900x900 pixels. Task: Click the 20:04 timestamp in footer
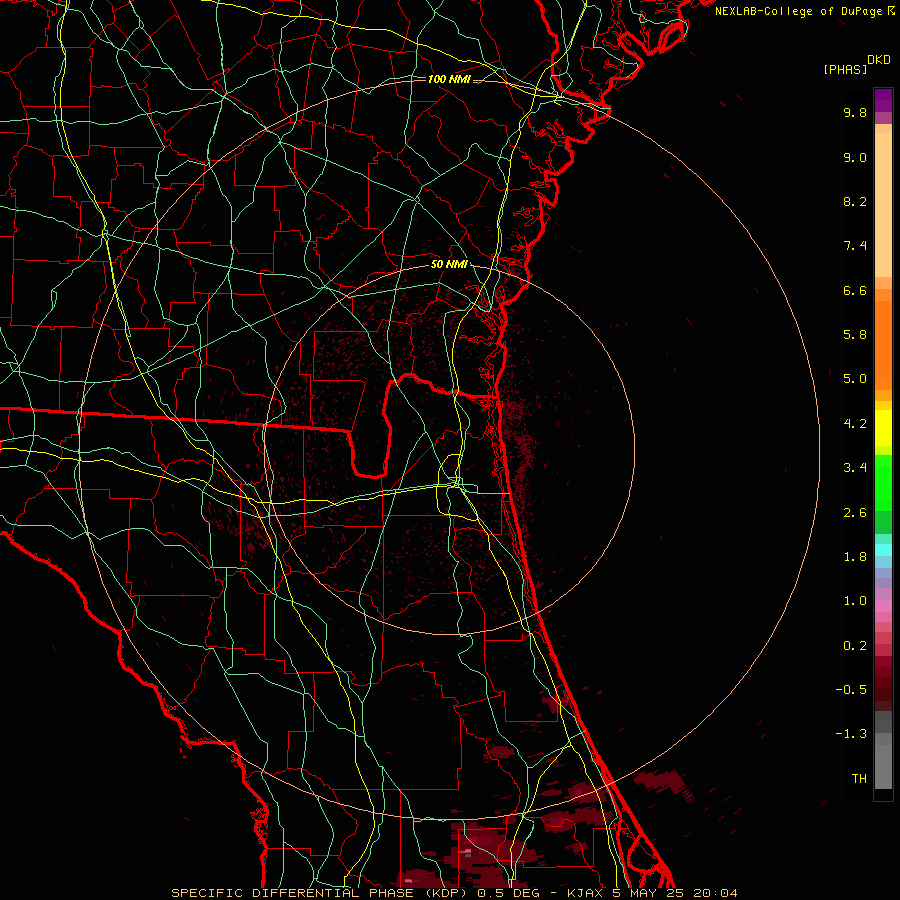(715, 893)
